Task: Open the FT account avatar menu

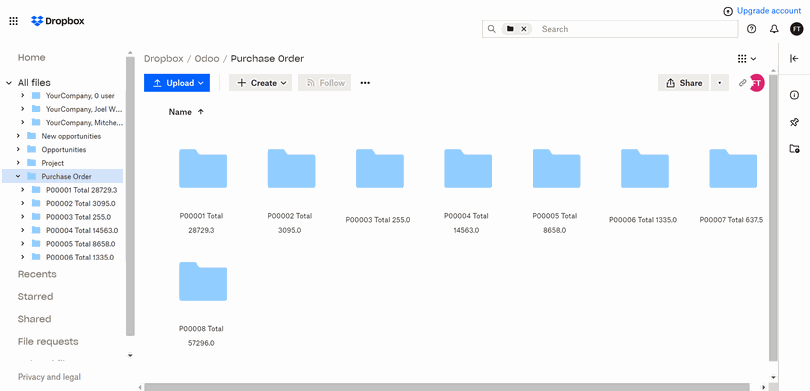Action: [x=797, y=29]
